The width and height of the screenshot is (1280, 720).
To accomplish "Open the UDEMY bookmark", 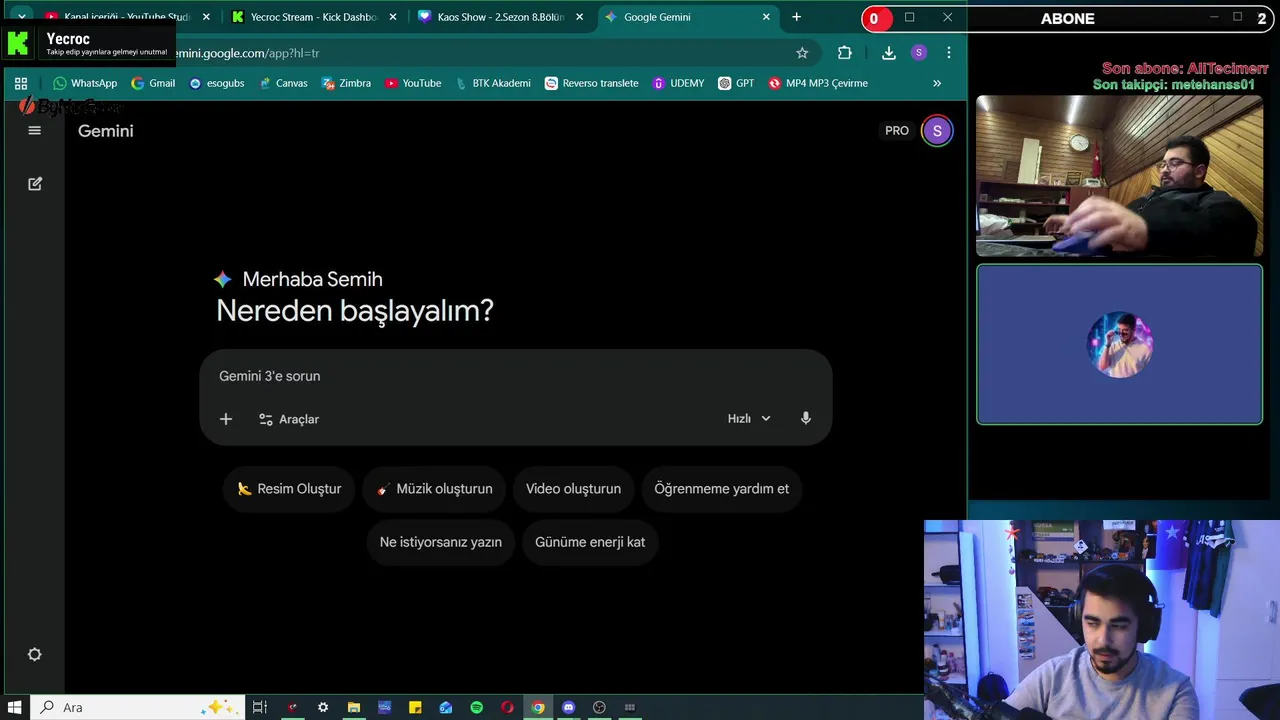I will (x=678, y=83).
